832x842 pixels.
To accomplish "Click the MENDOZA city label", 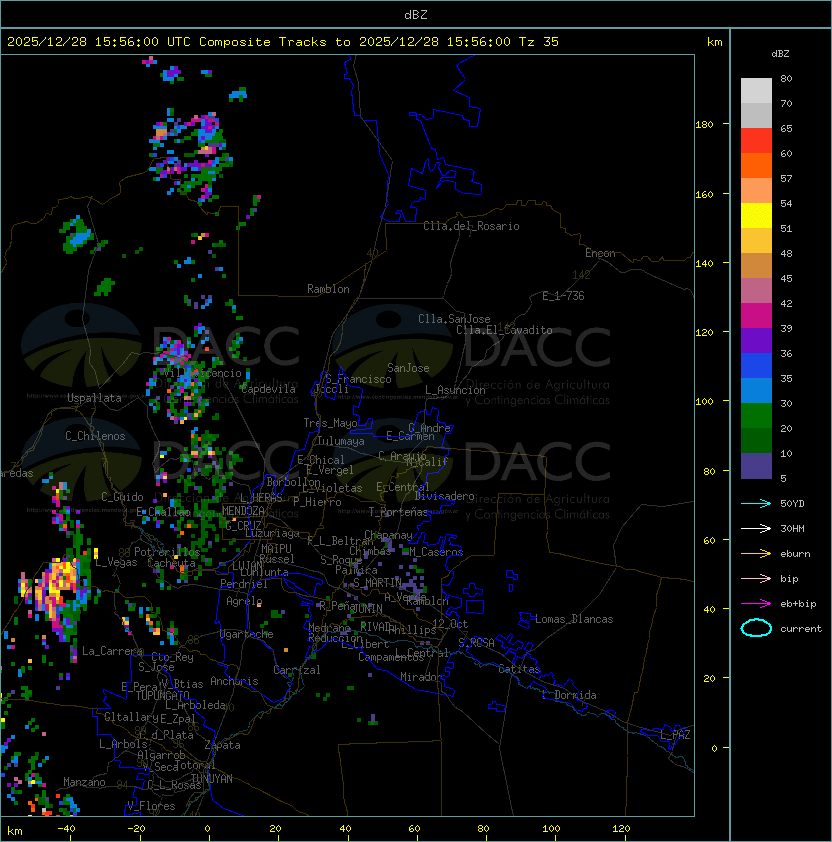I will tap(243, 511).
